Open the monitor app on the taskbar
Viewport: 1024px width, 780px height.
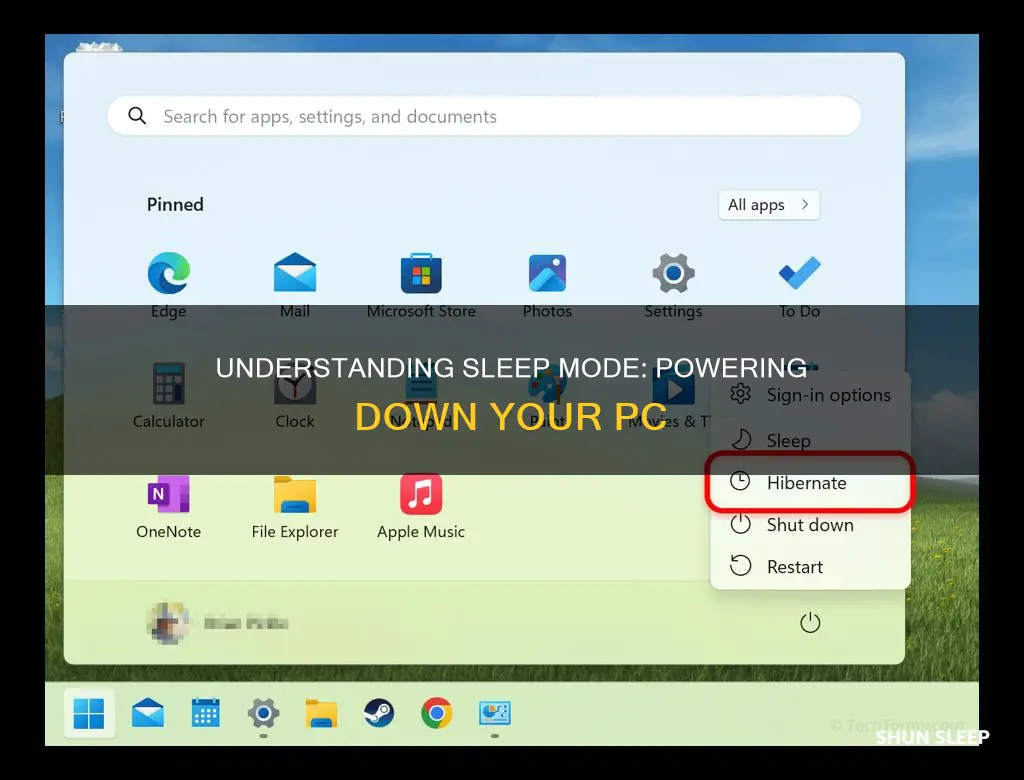click(x=494, y=713)
